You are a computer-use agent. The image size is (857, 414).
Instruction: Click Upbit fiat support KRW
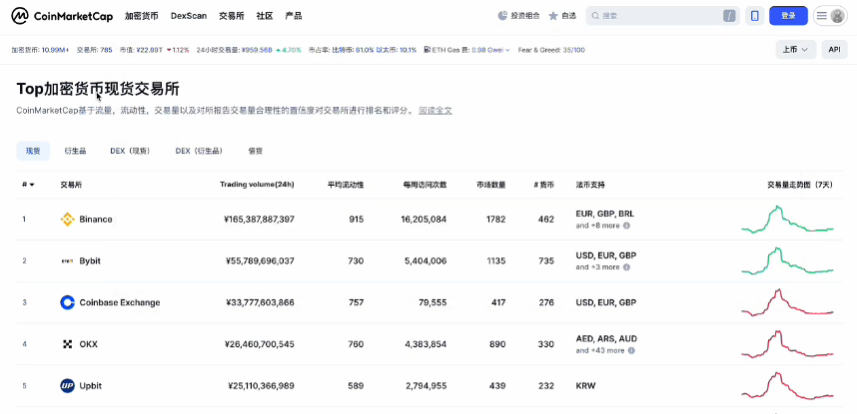[x=585, y=386]
